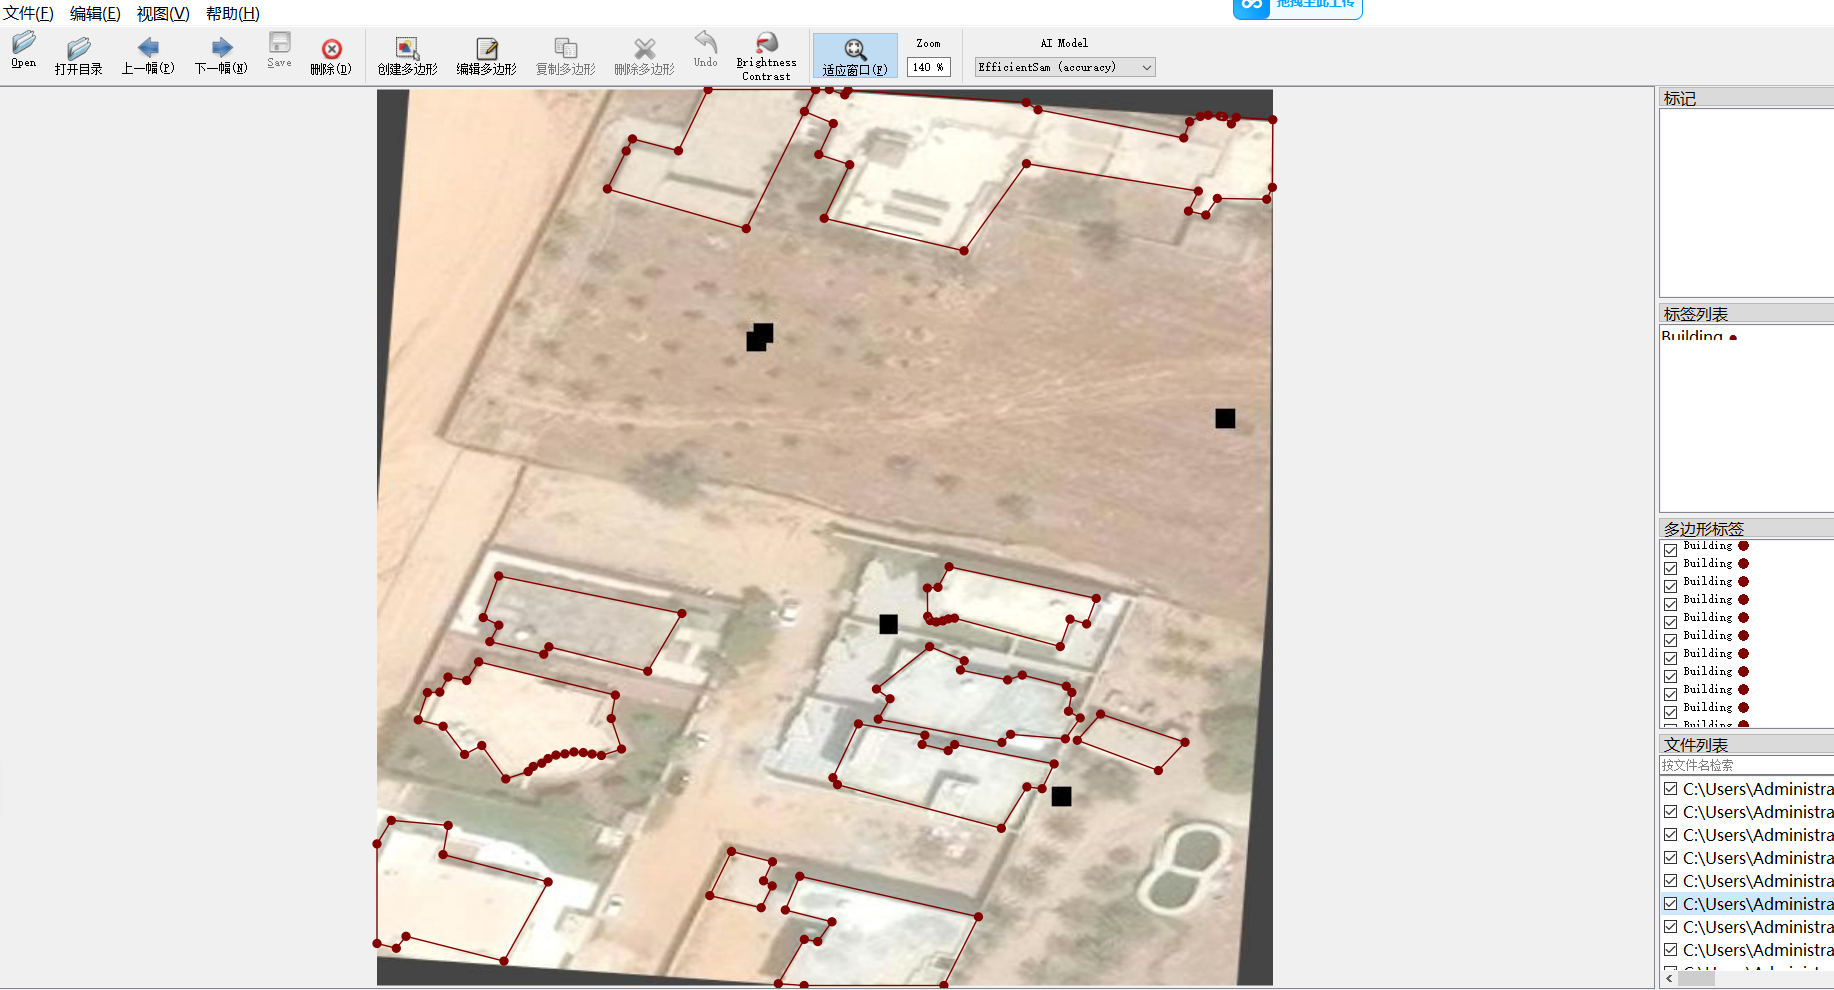Open the Brightness Contrast adjustment
Viewport: 1834px width, 990px height.
(x=767, y=56)
